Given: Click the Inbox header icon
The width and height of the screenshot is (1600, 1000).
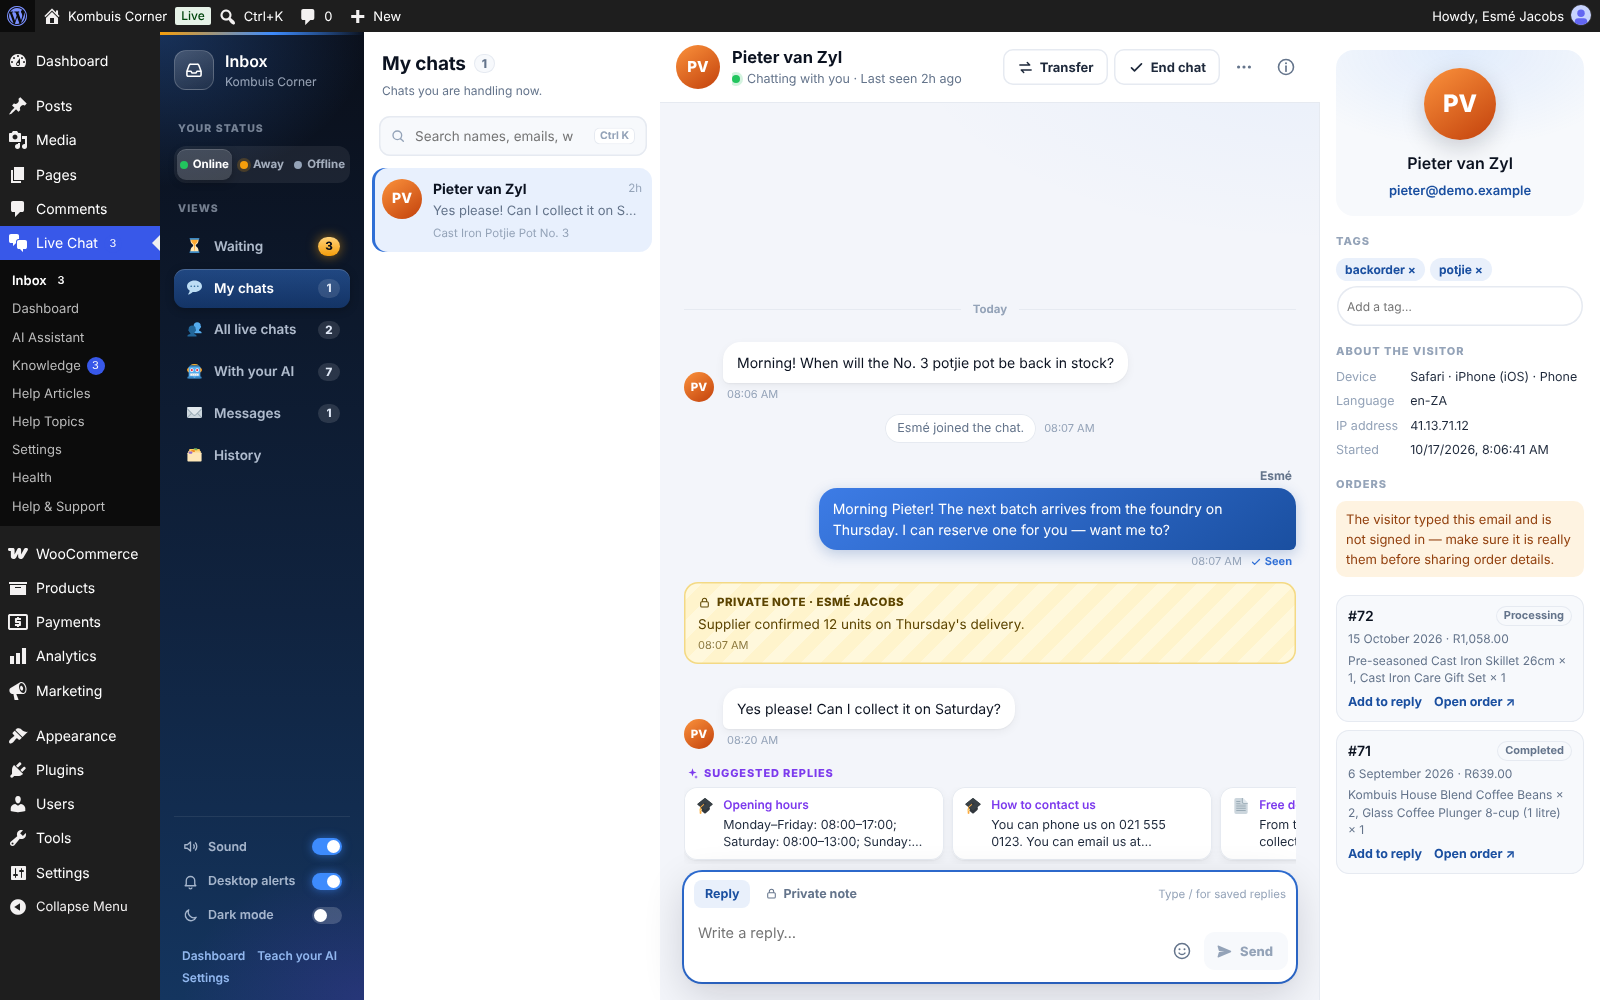Looking at the screenshot, I should [194, 70].
